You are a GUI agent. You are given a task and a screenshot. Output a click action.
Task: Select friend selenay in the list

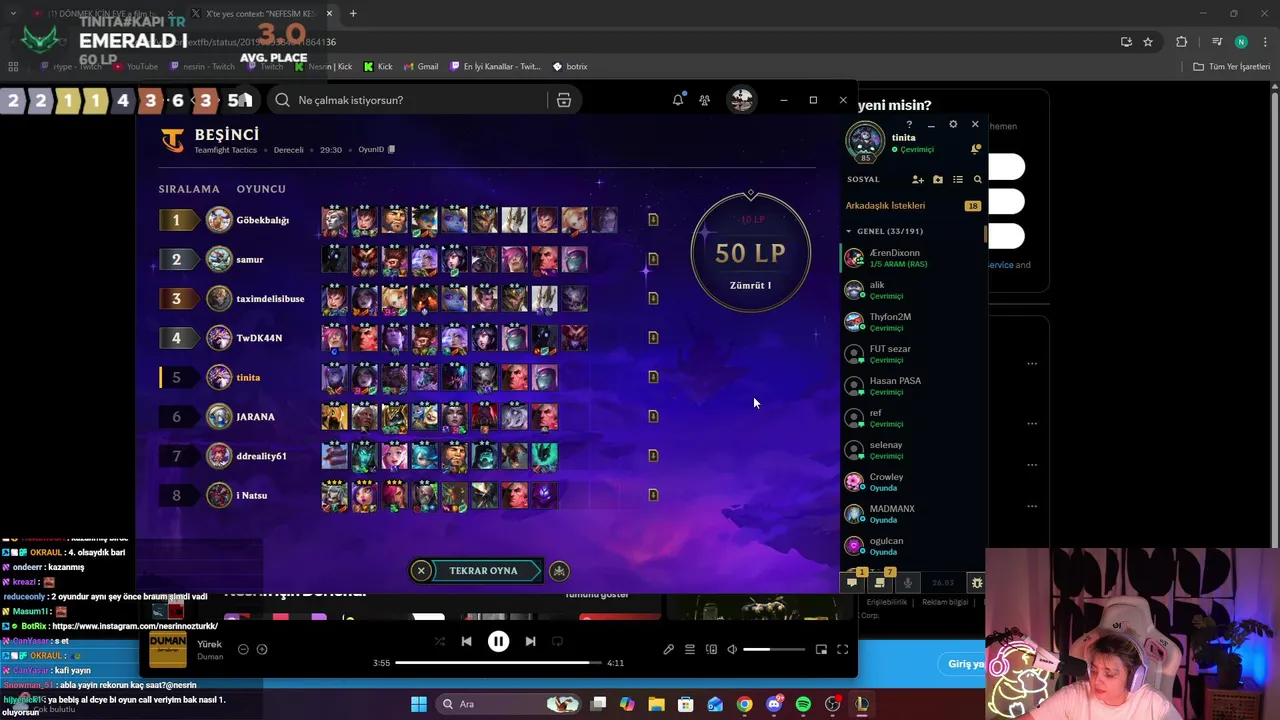914,450
